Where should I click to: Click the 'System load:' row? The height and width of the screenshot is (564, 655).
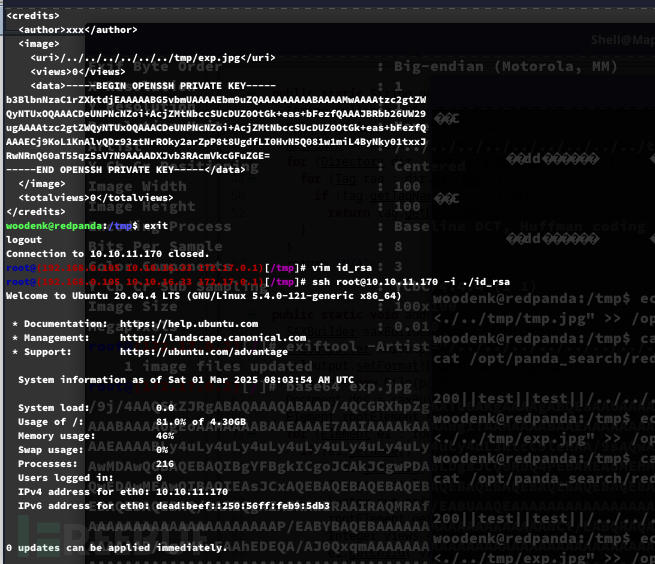(x=96, y=408)
